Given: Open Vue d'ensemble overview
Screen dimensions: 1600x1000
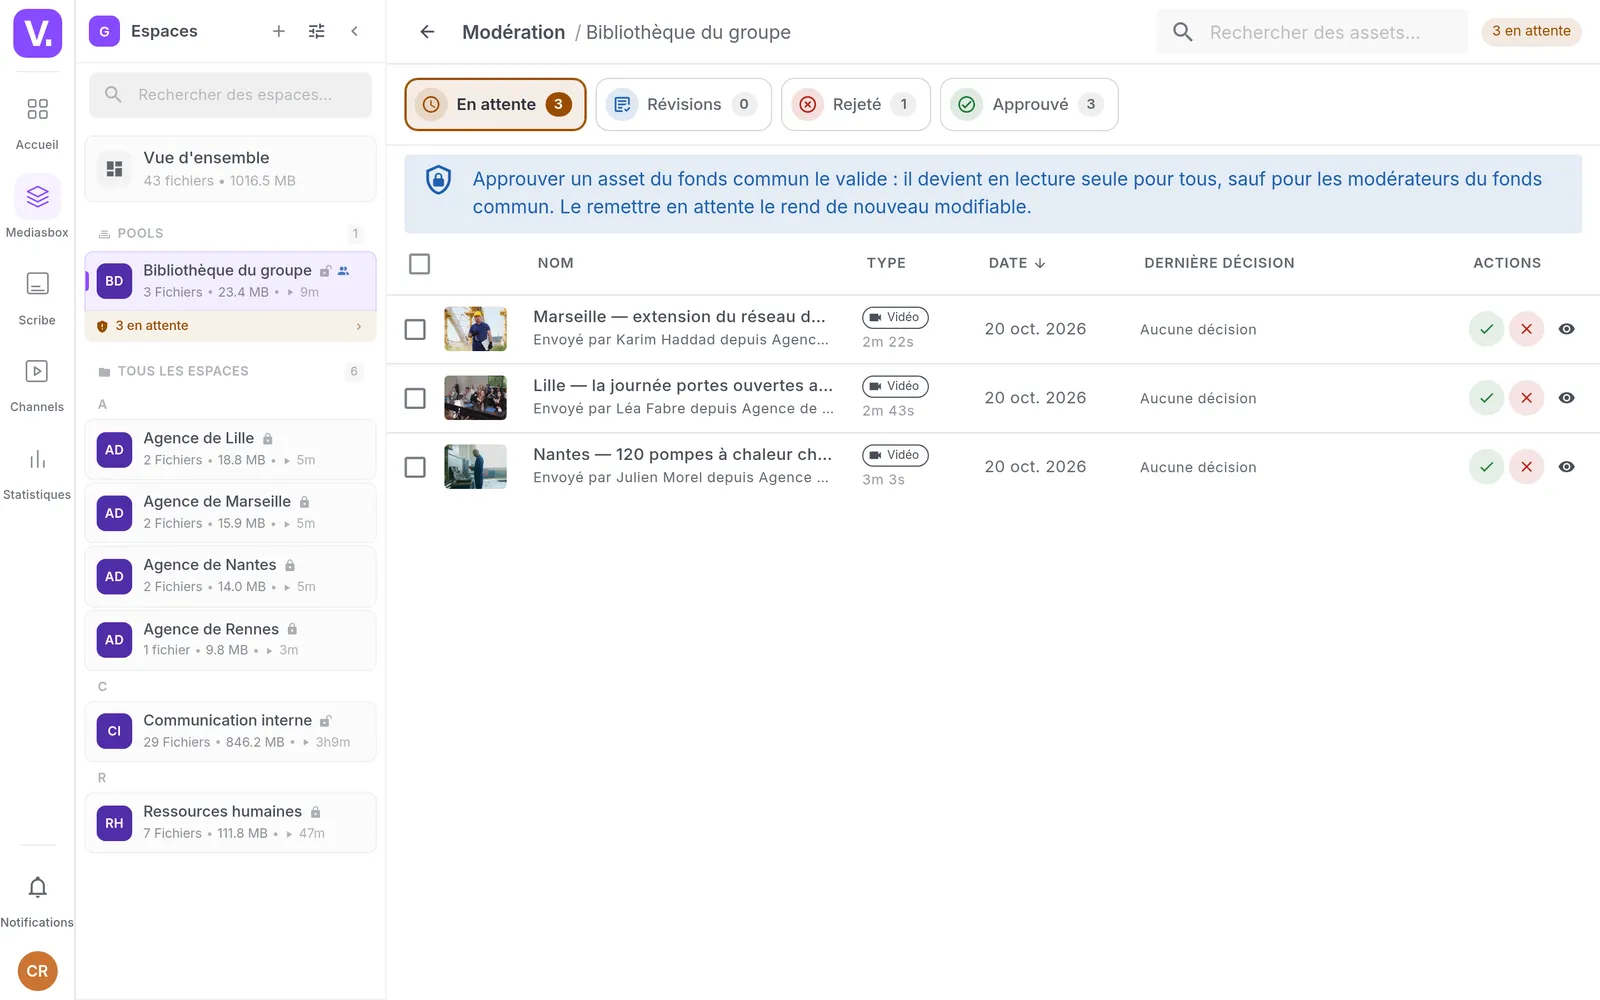Looking at the screenshot, I should [x=230, y=169].
